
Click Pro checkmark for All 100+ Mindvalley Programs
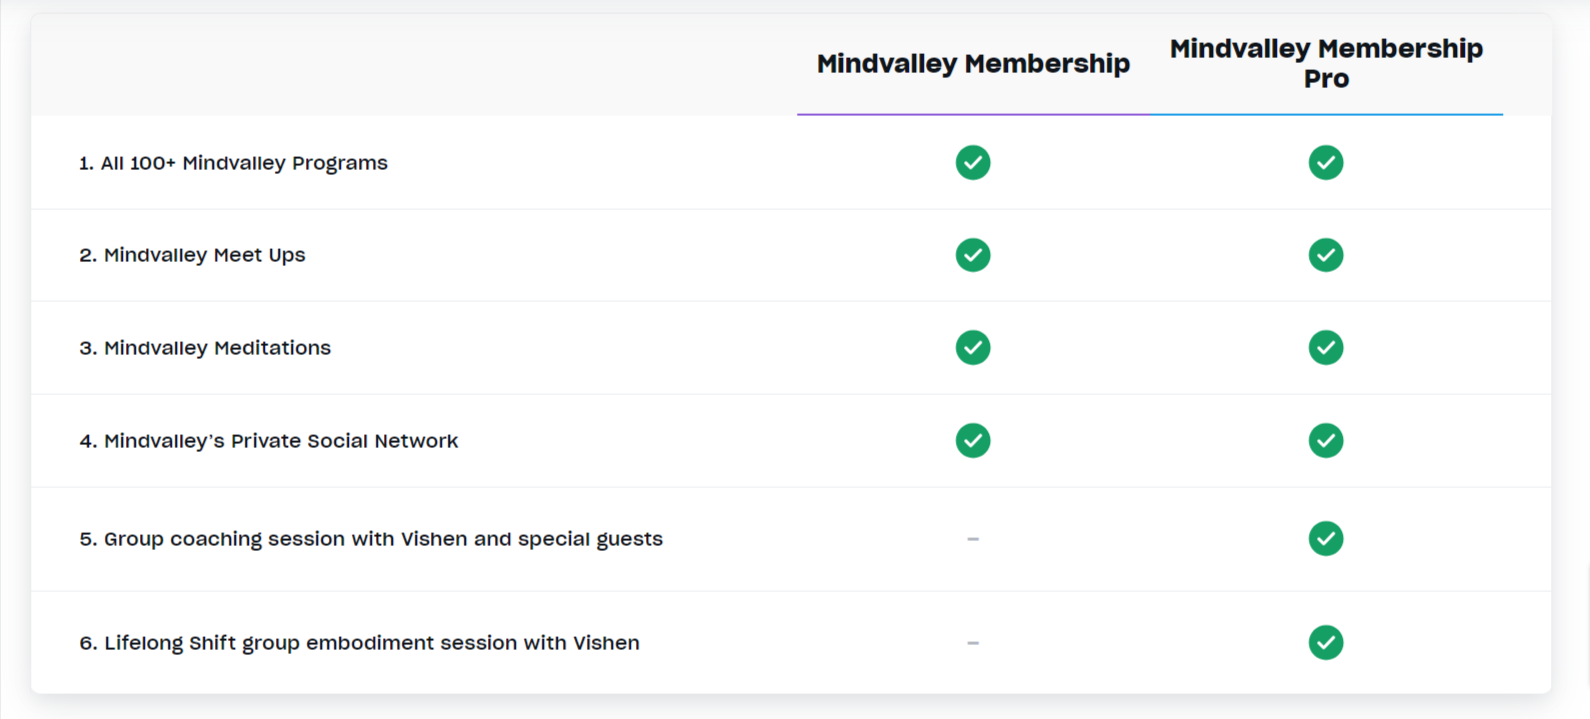pos(1325,162)
